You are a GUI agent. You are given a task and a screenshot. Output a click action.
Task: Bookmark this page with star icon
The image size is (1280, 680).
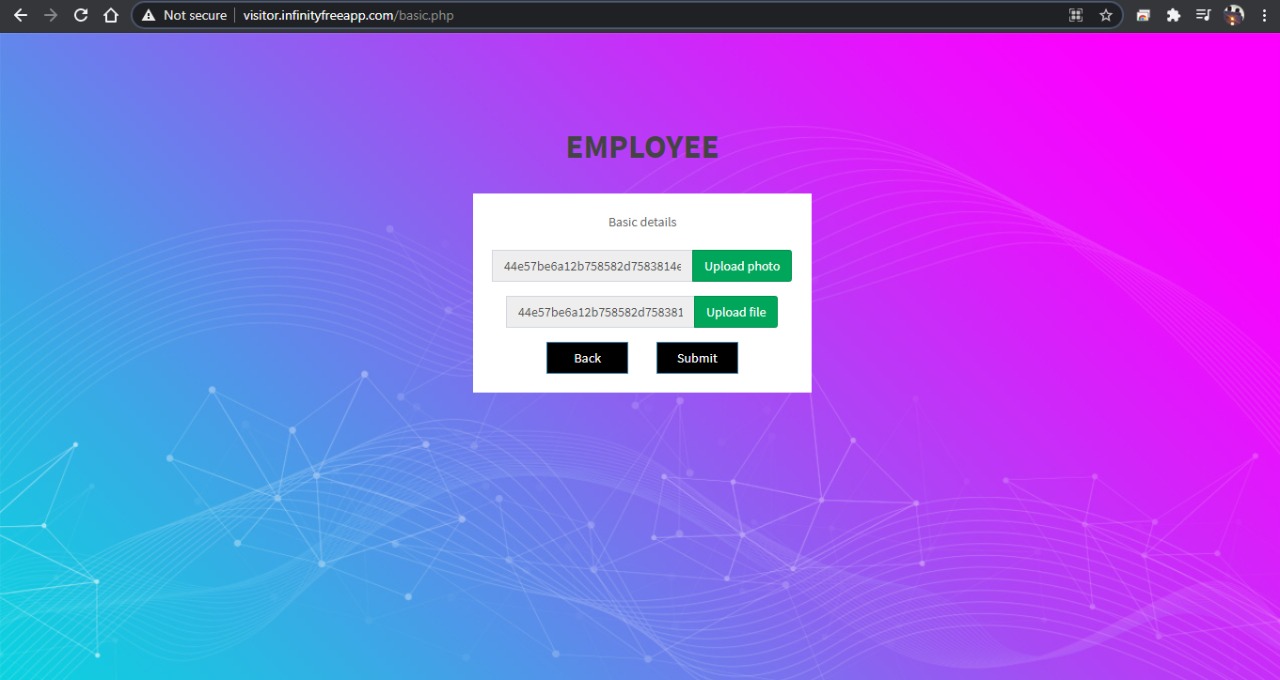pyautogui.click(x=1106, y=15)
